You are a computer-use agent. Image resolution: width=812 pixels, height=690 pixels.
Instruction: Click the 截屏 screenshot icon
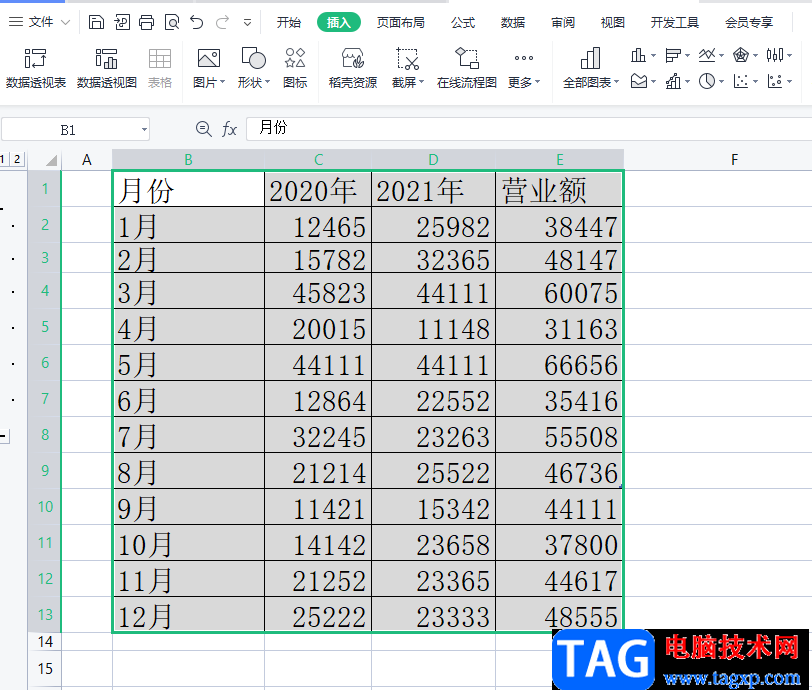point(408,59)
